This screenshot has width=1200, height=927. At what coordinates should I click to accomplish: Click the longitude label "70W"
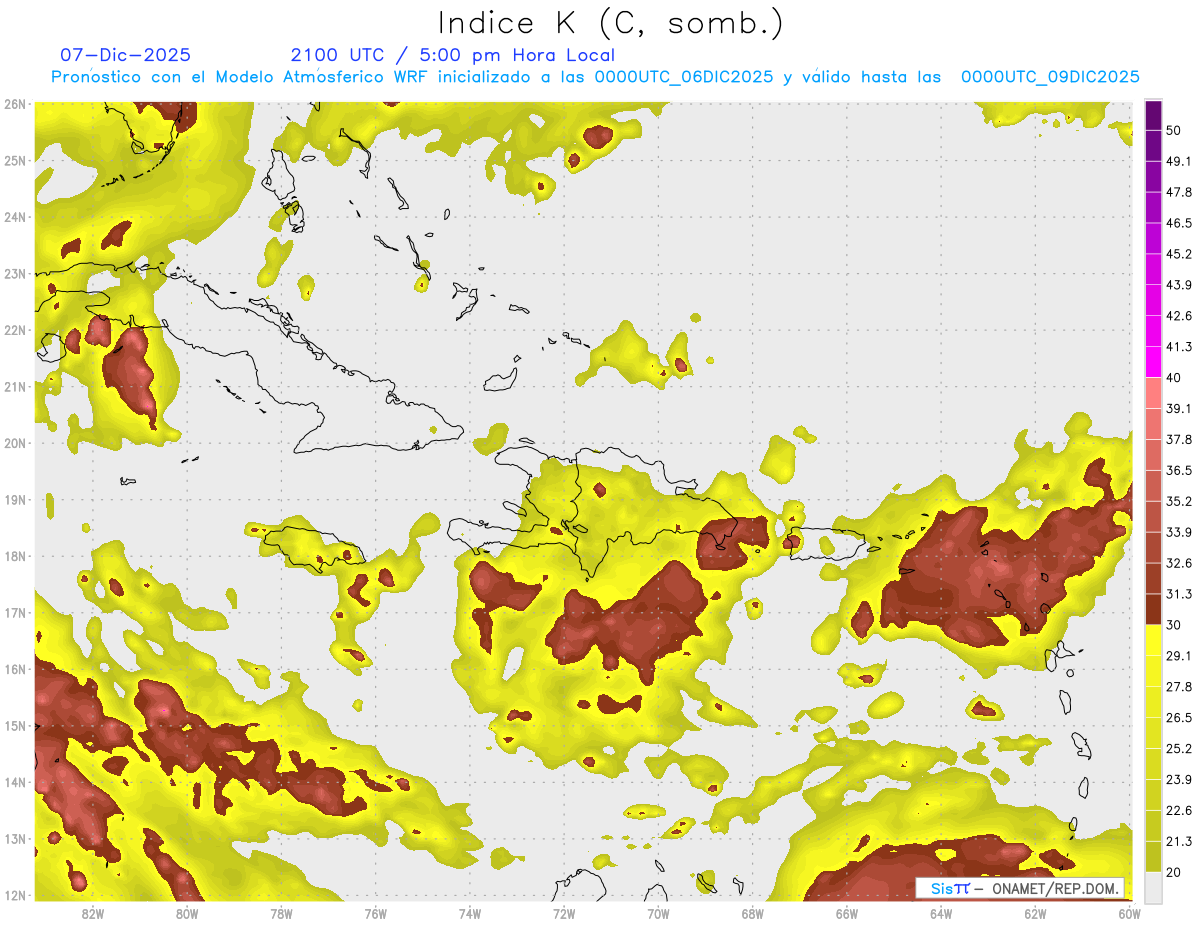658,913
